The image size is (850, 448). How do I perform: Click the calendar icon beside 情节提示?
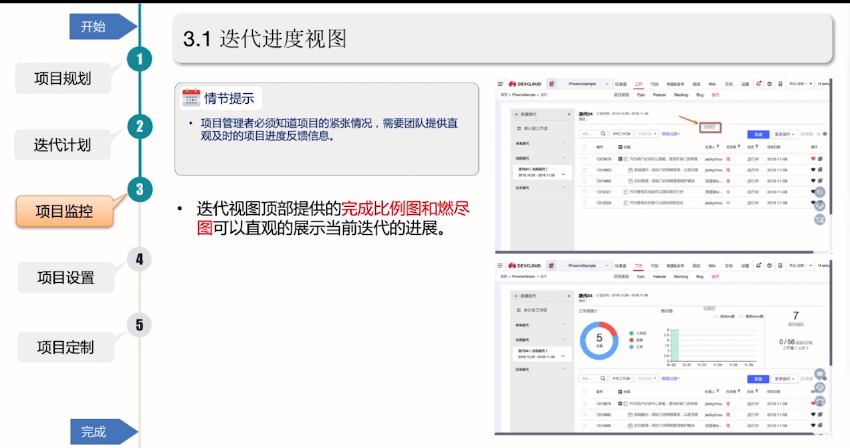pos(191,98)
